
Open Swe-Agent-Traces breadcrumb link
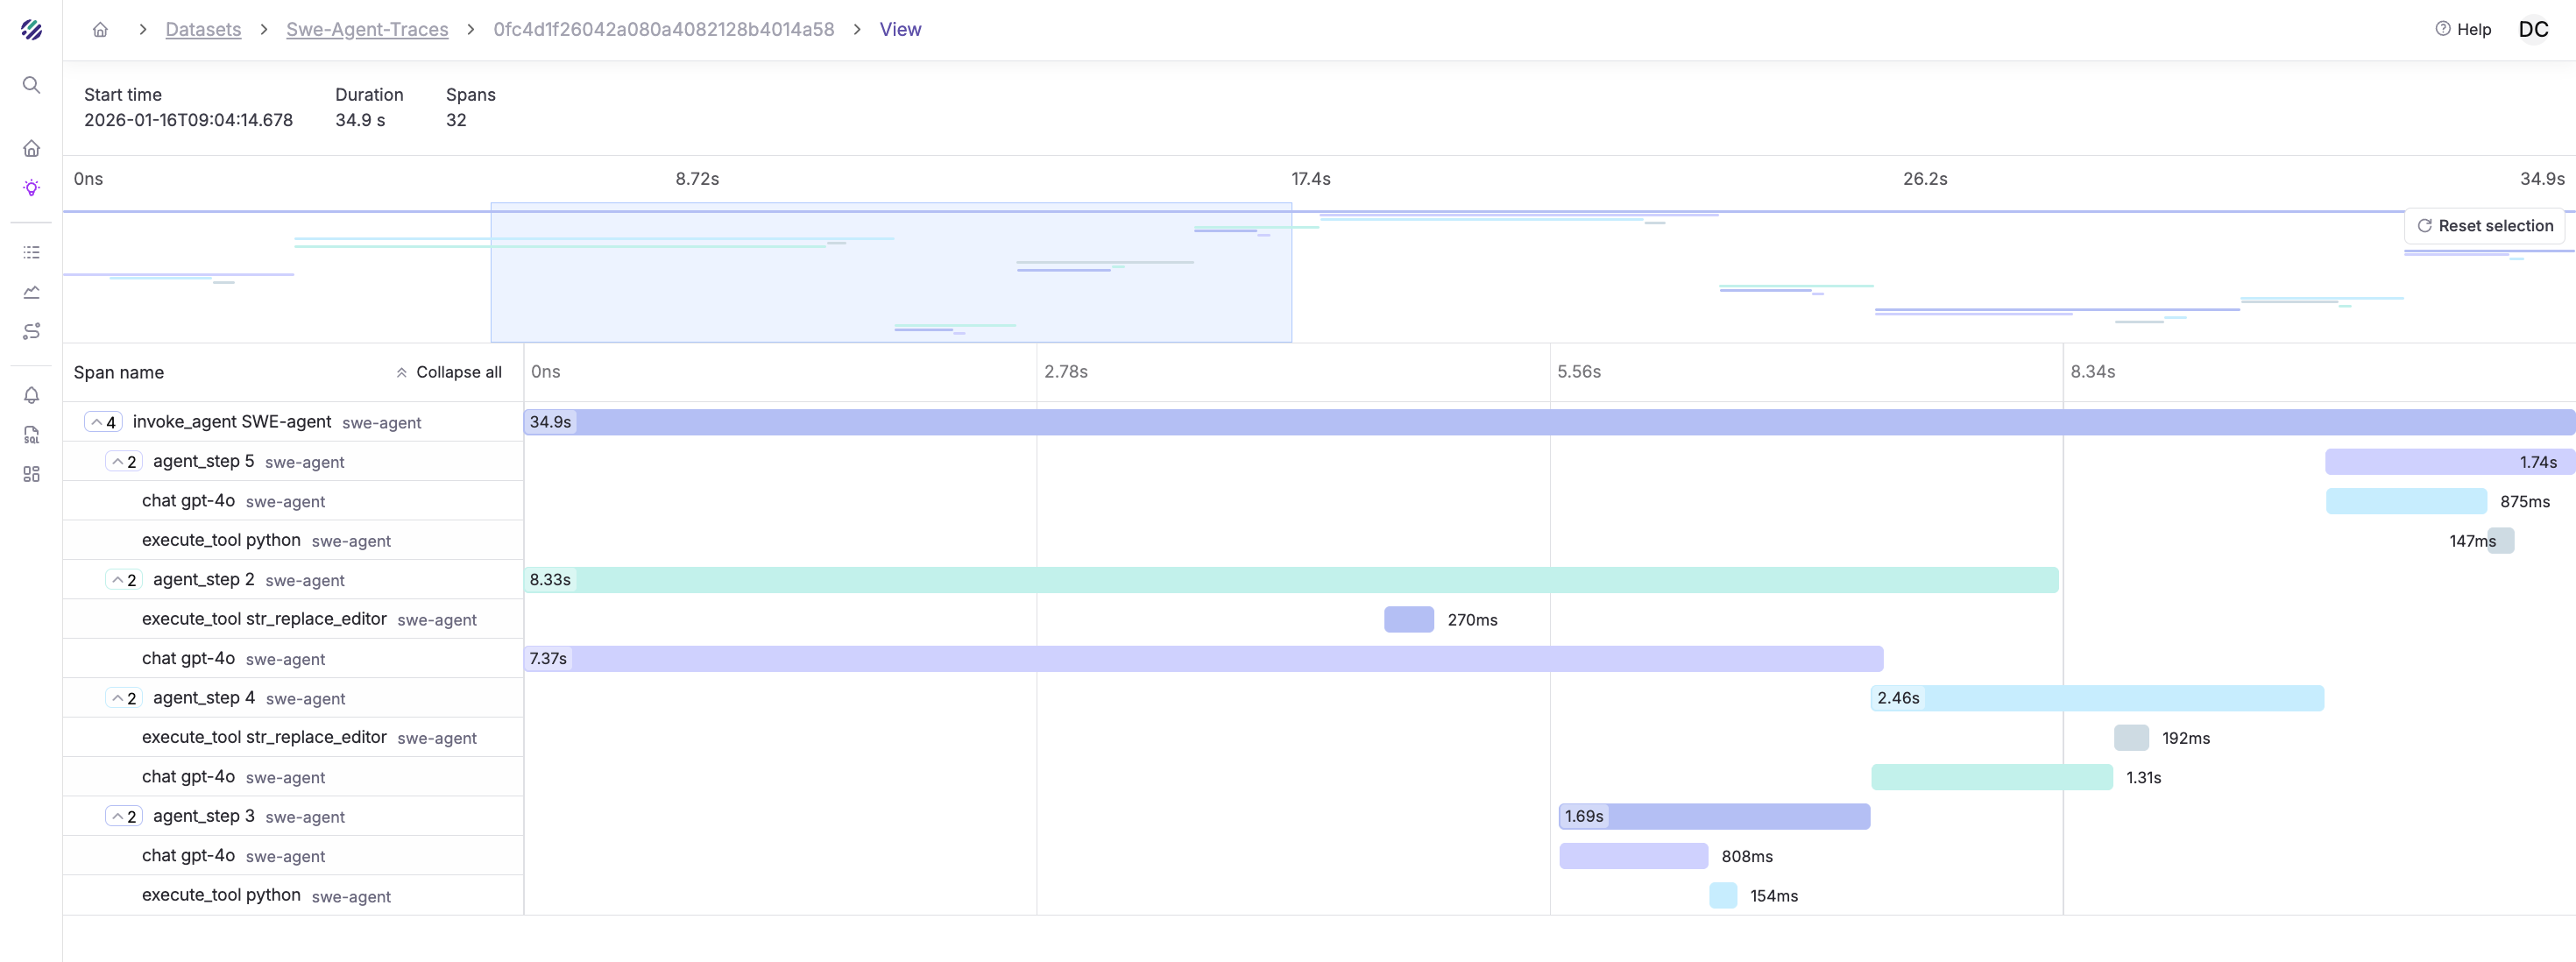(367, 30)
